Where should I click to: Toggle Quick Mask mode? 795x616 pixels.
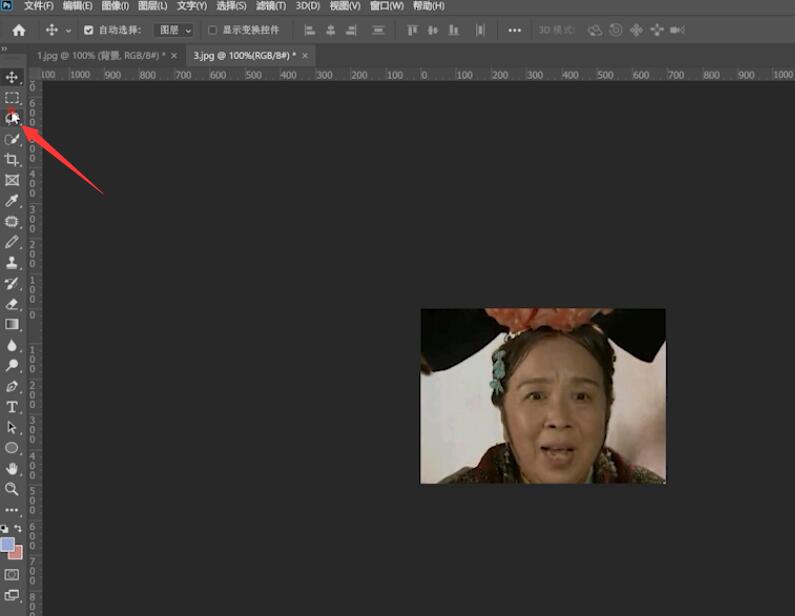12,574
